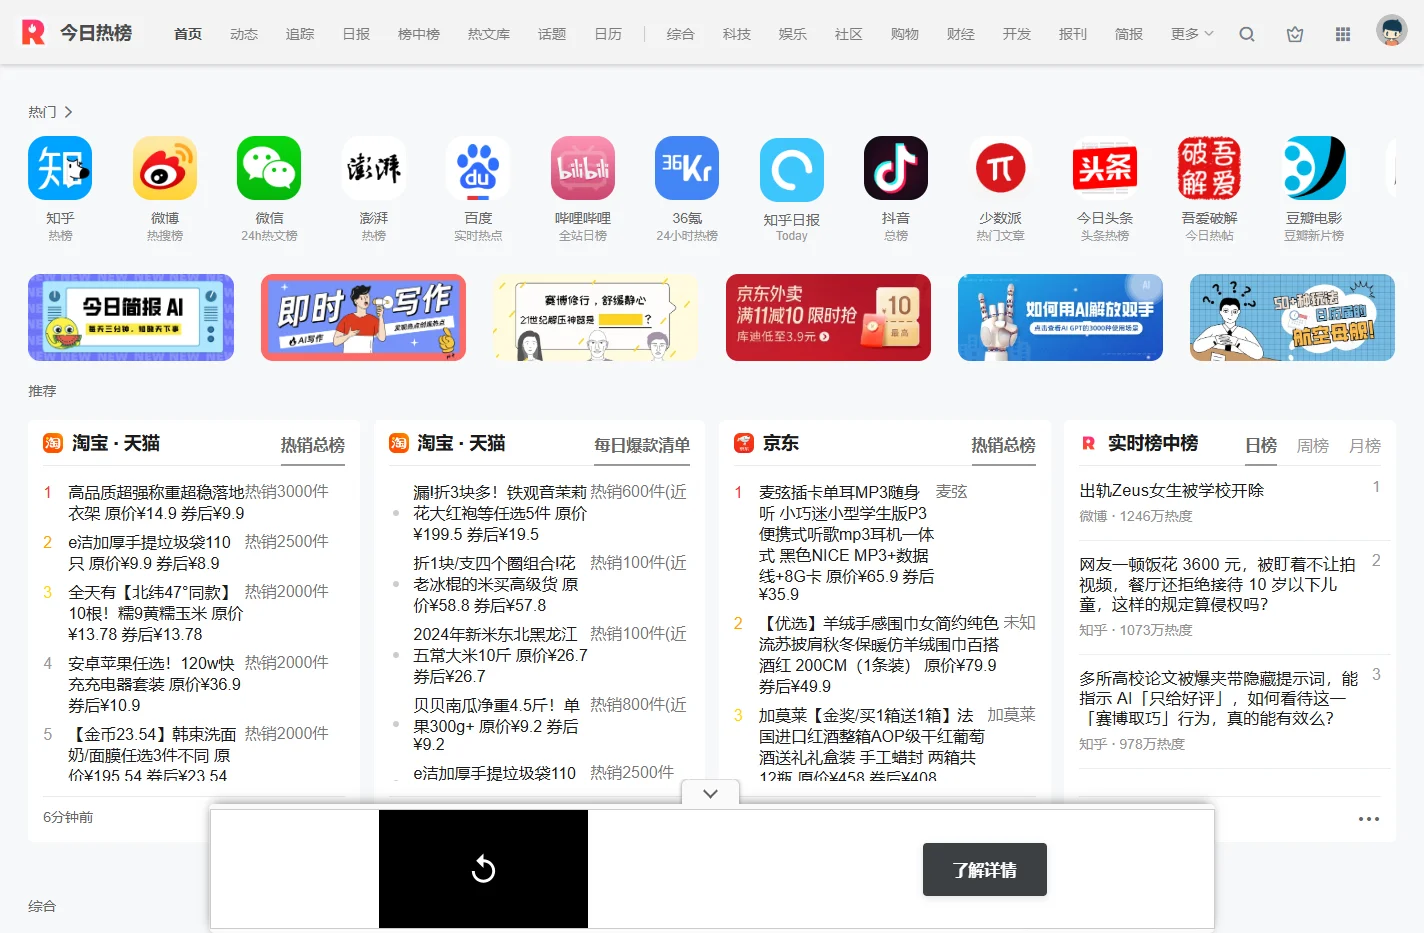1424x933 pixels.
Task: Open the 麦弦插卡单耳MP3 item
Action: click(846, 545)
